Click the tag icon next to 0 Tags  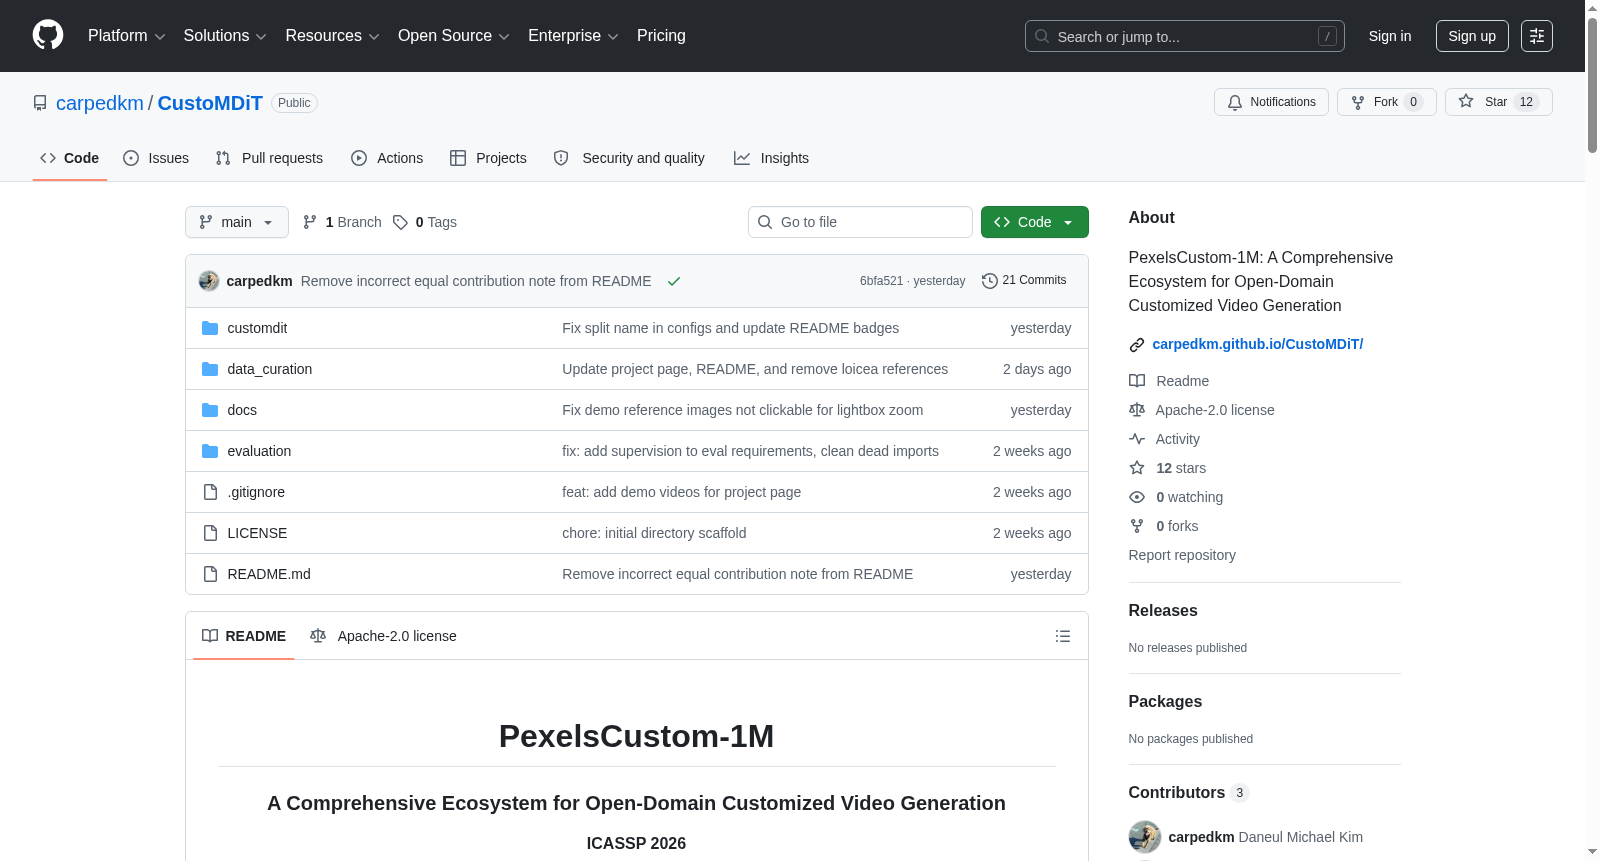400,222
